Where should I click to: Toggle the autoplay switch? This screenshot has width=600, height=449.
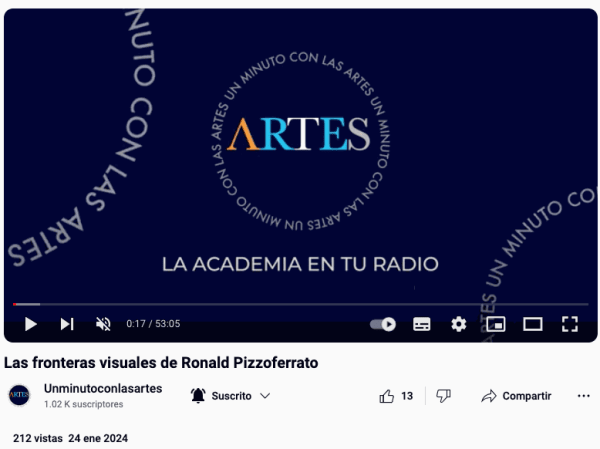click(x=383, y=324)
